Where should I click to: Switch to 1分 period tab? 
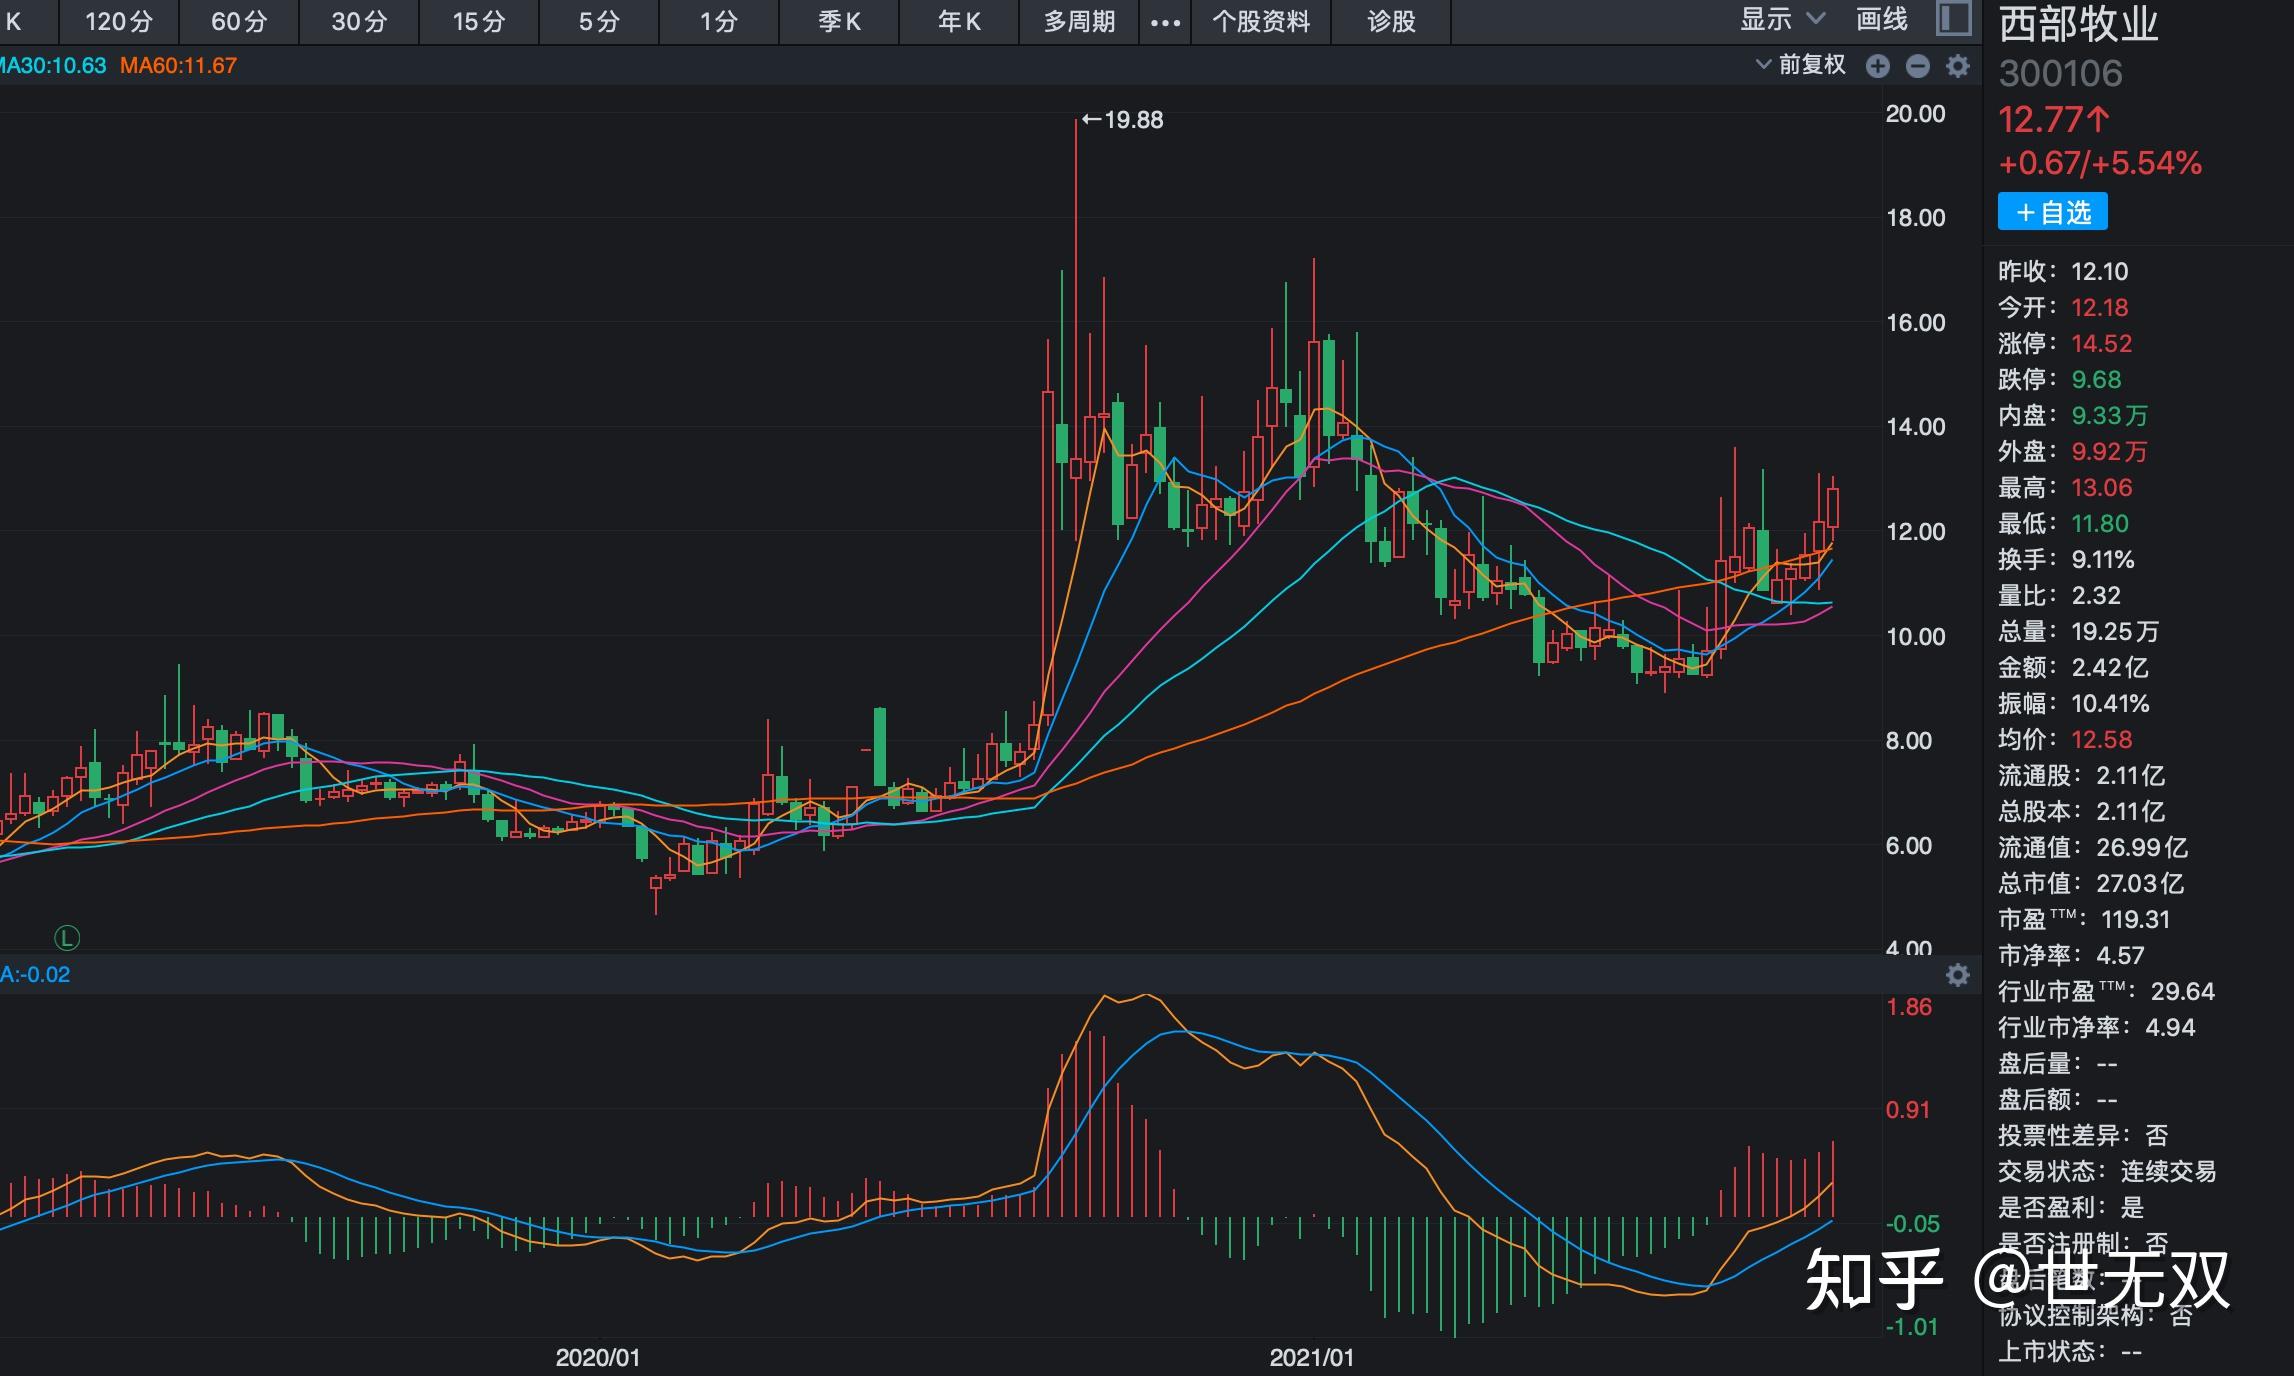pos(718,21)
